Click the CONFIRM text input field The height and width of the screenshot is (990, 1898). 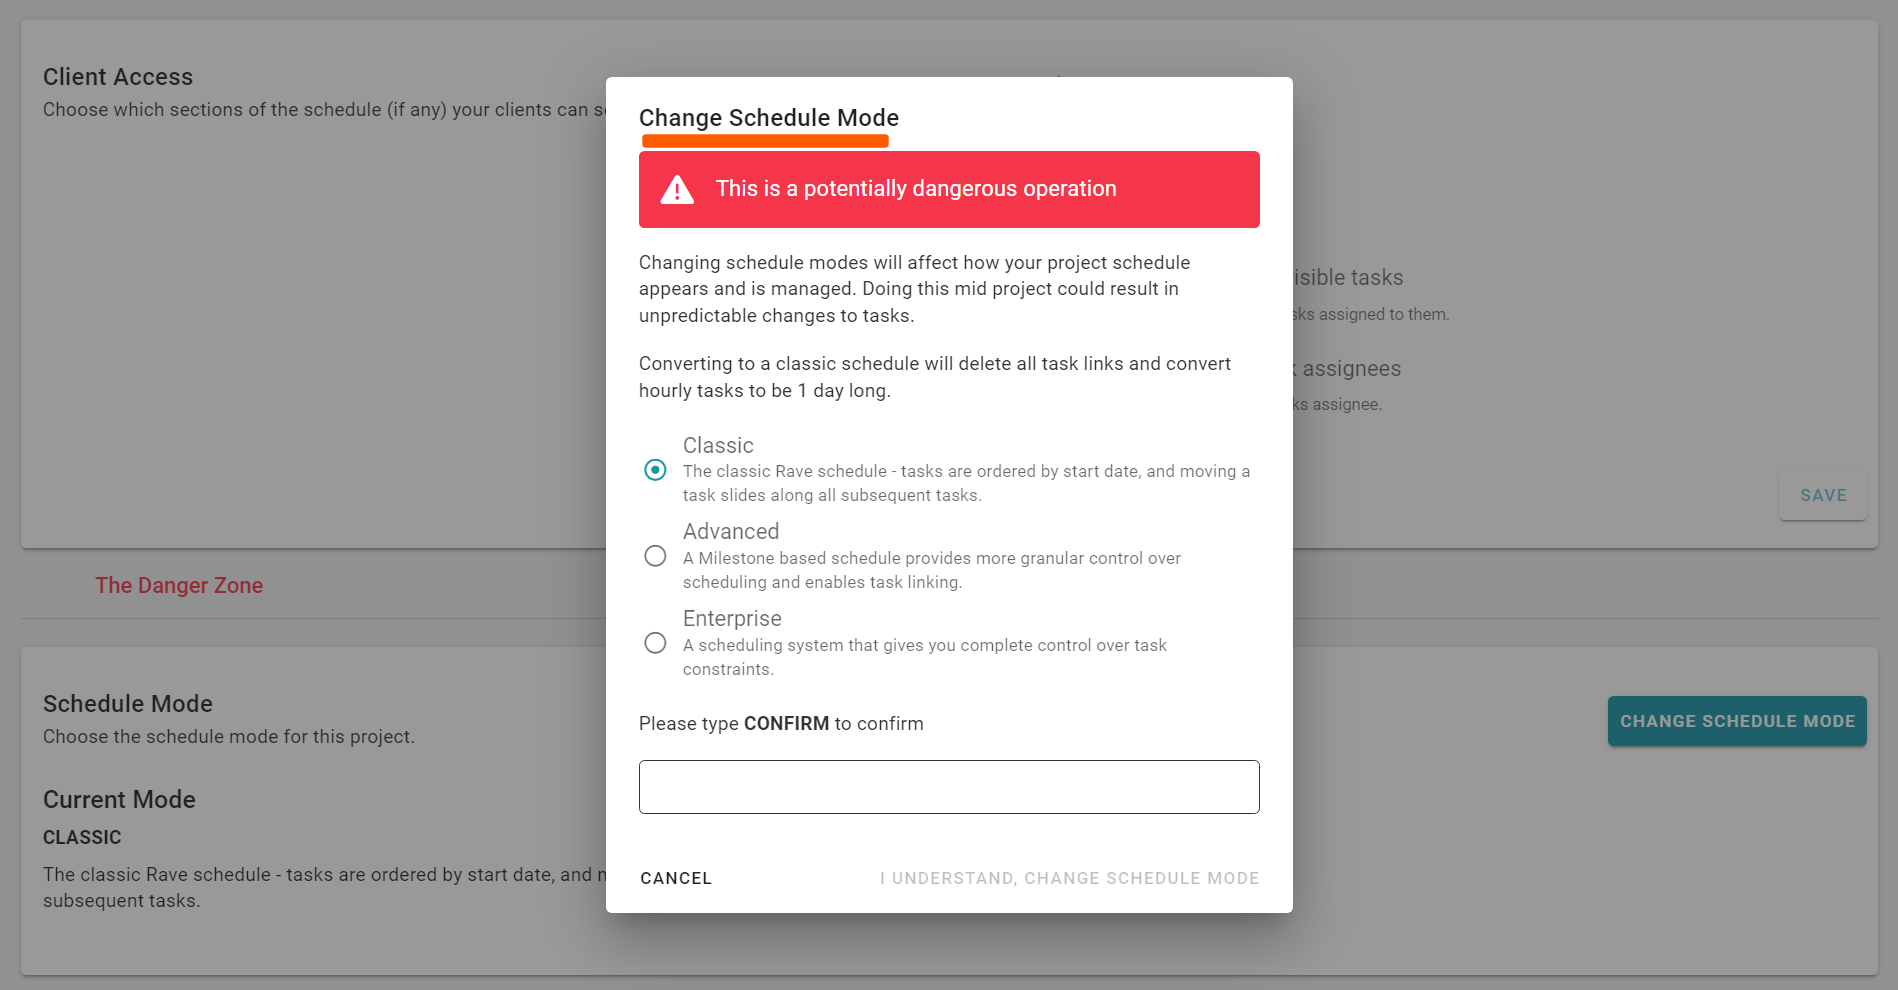click(x=949, y=787)
